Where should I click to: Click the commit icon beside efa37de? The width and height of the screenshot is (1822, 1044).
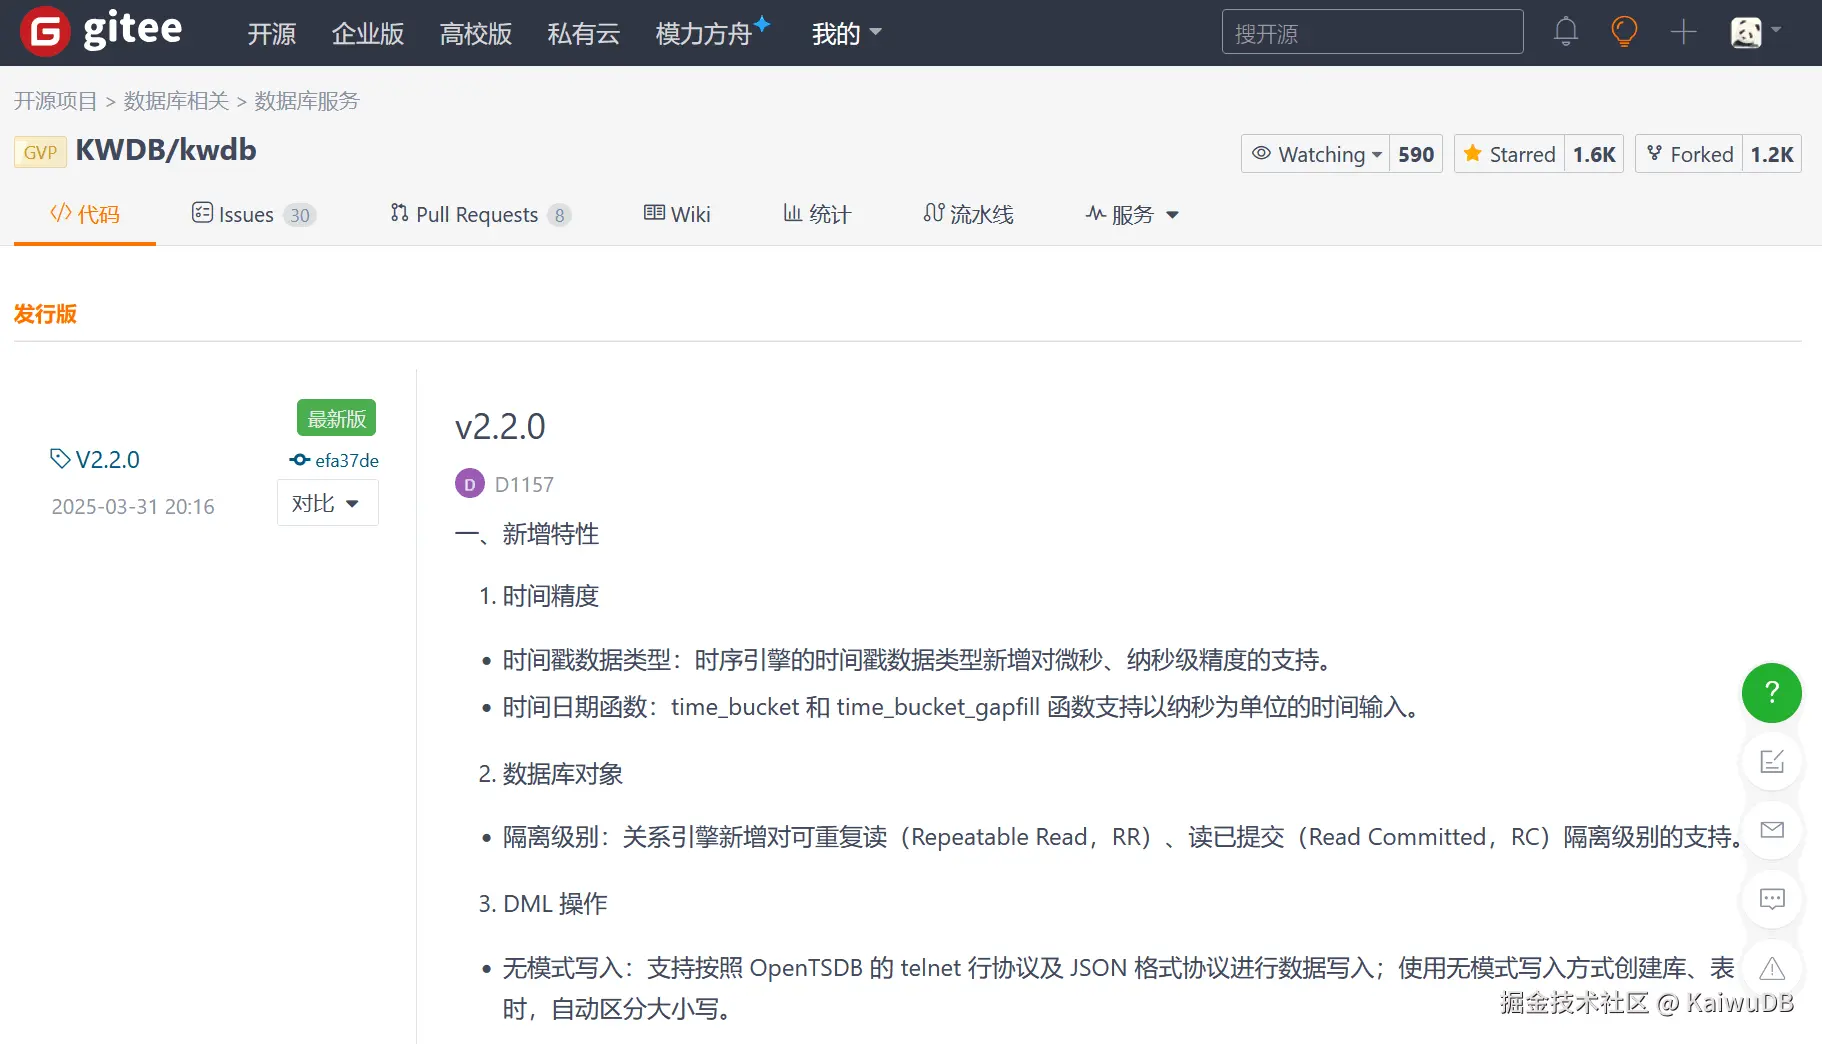(299, 460)
